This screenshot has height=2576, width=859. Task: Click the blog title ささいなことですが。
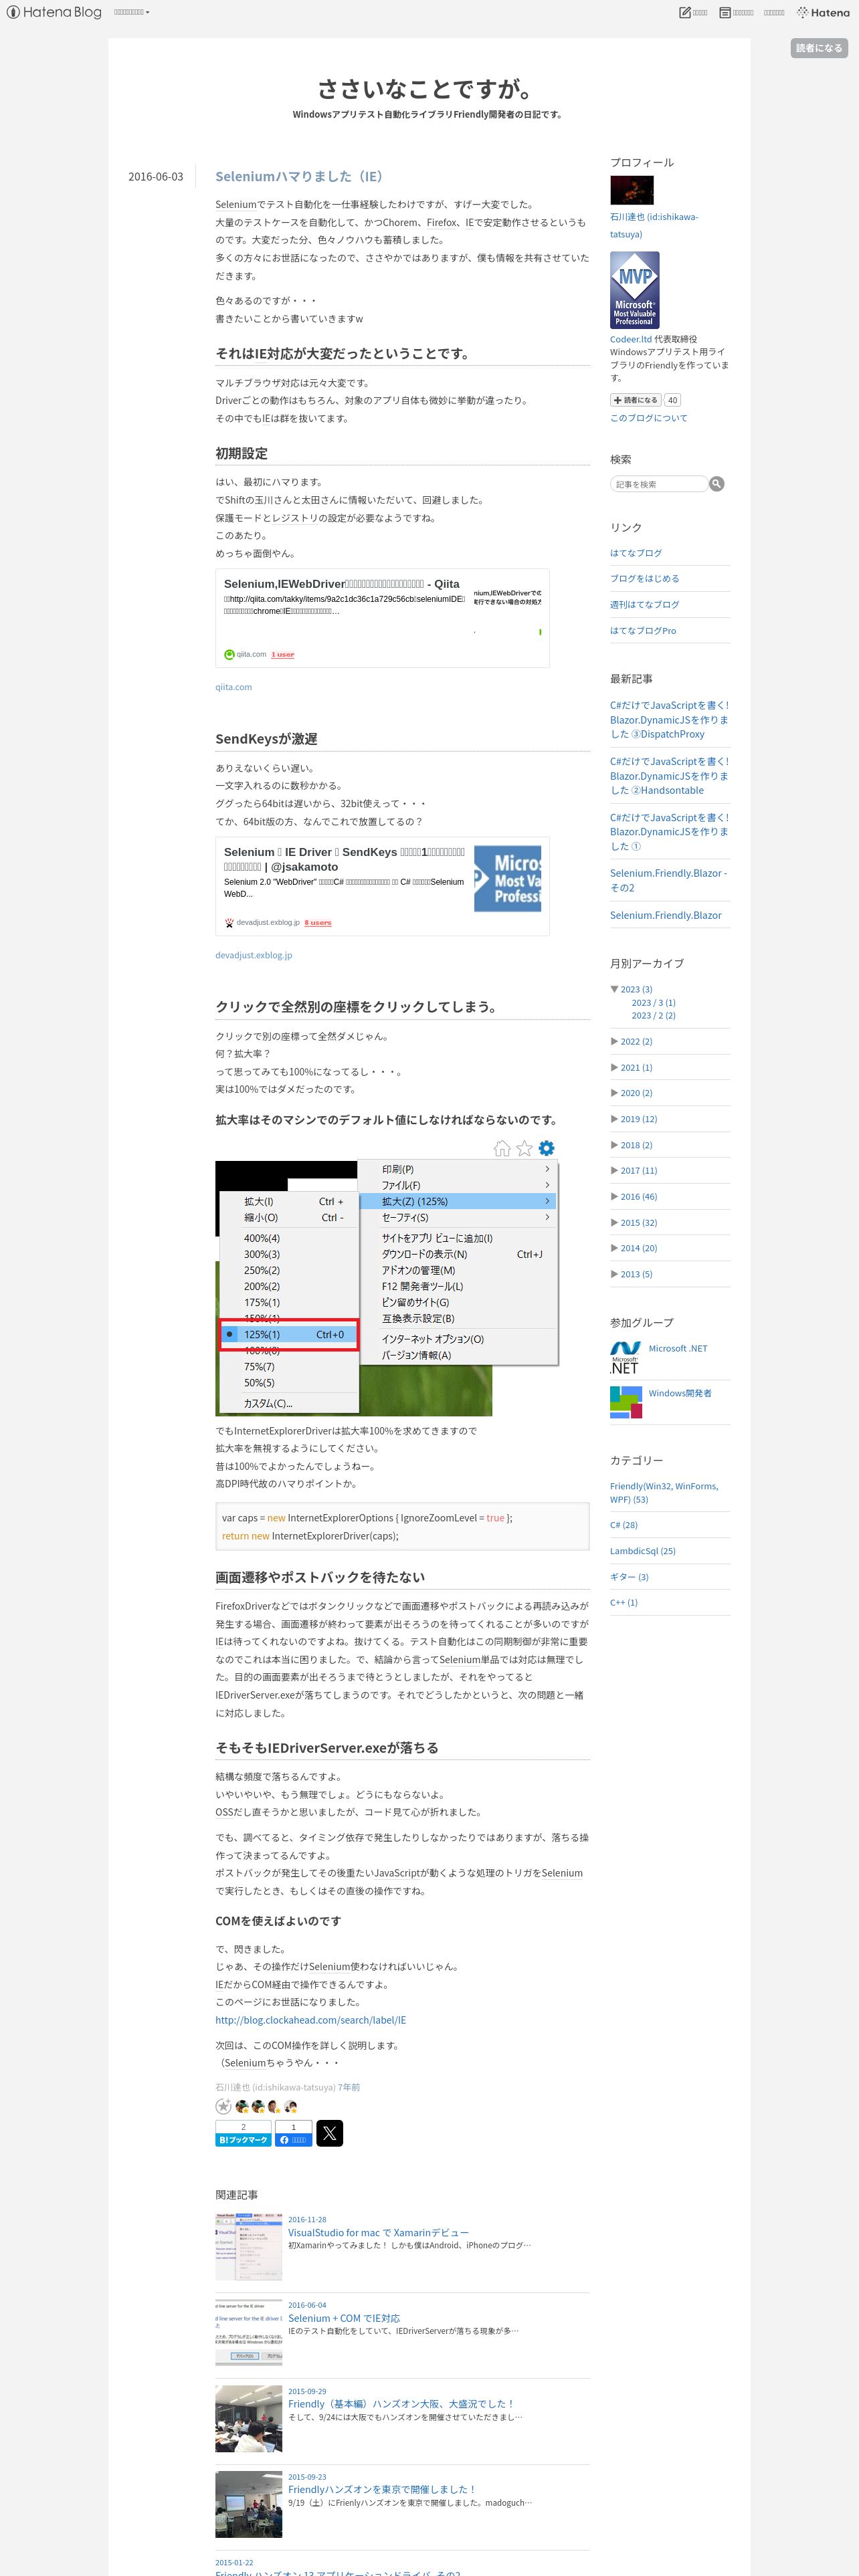428,89
